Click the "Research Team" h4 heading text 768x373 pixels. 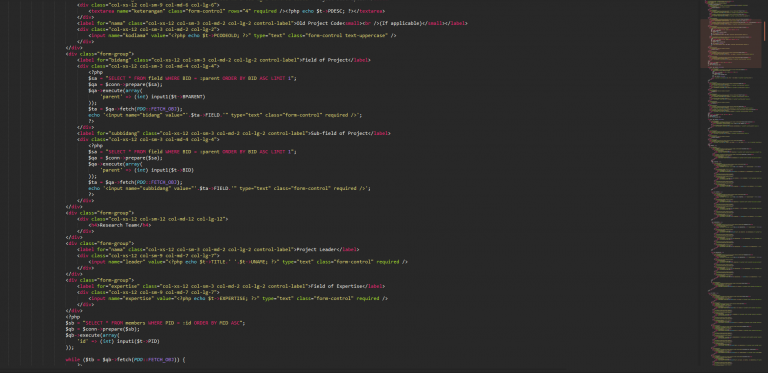121,225
